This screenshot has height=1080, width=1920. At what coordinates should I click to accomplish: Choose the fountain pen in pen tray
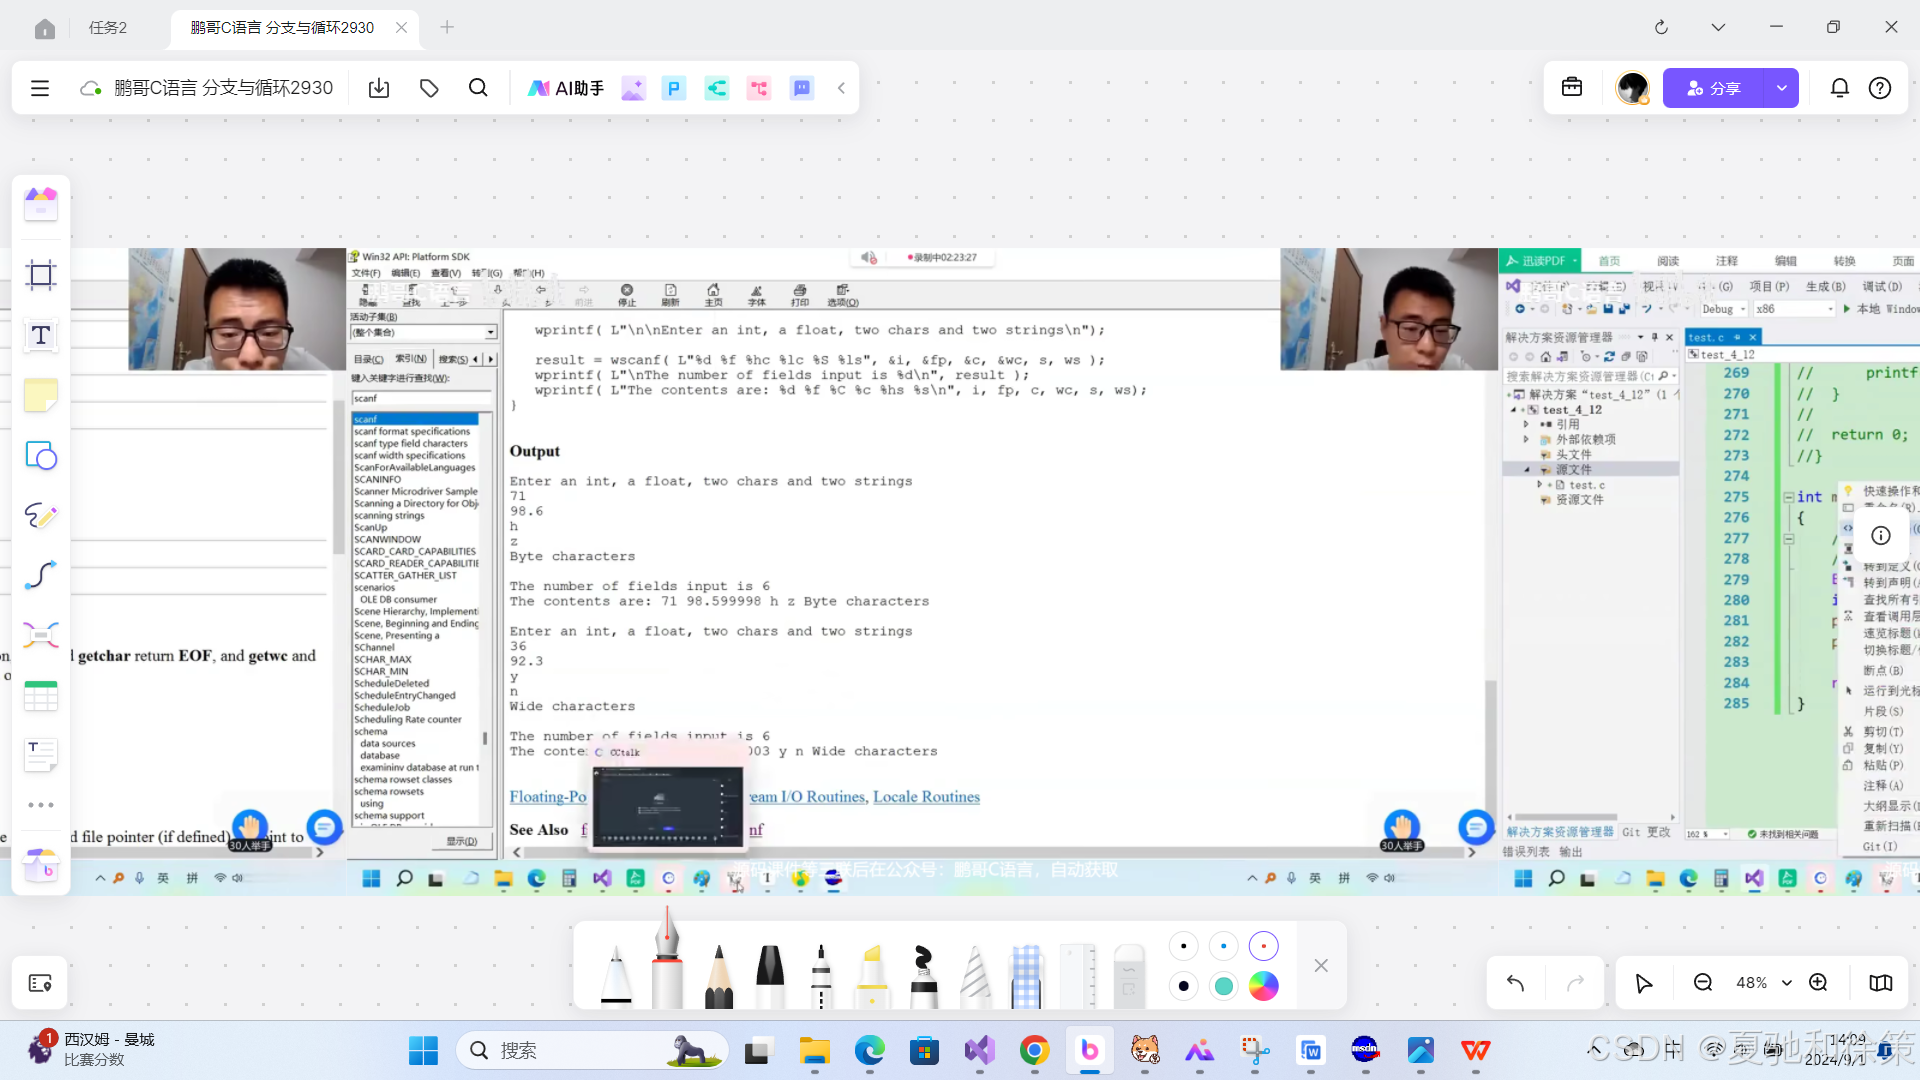click(666, 965)
